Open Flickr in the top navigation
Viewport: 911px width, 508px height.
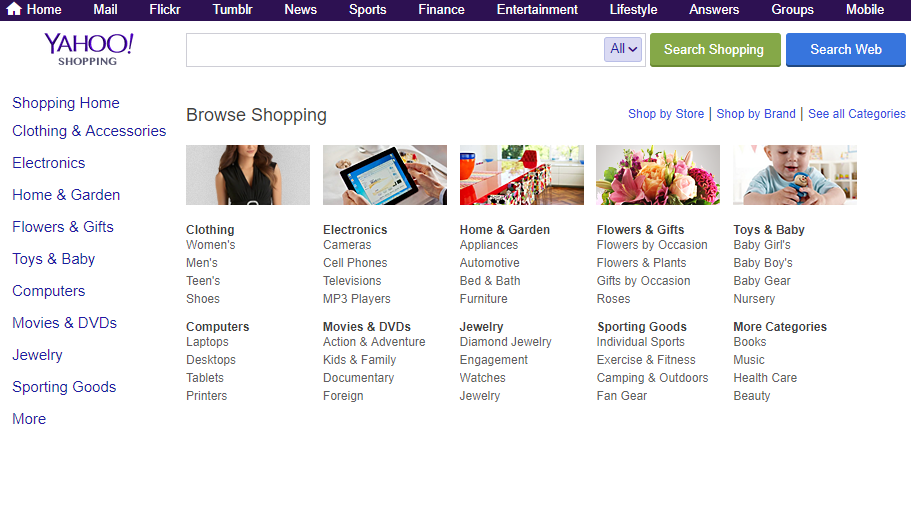point(164,9)
